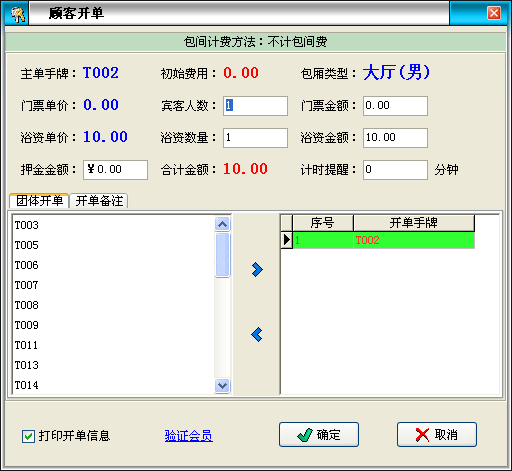Click the scroll-down arrow of the tag list
Screen dimensions: 512x471
point(222,386)
